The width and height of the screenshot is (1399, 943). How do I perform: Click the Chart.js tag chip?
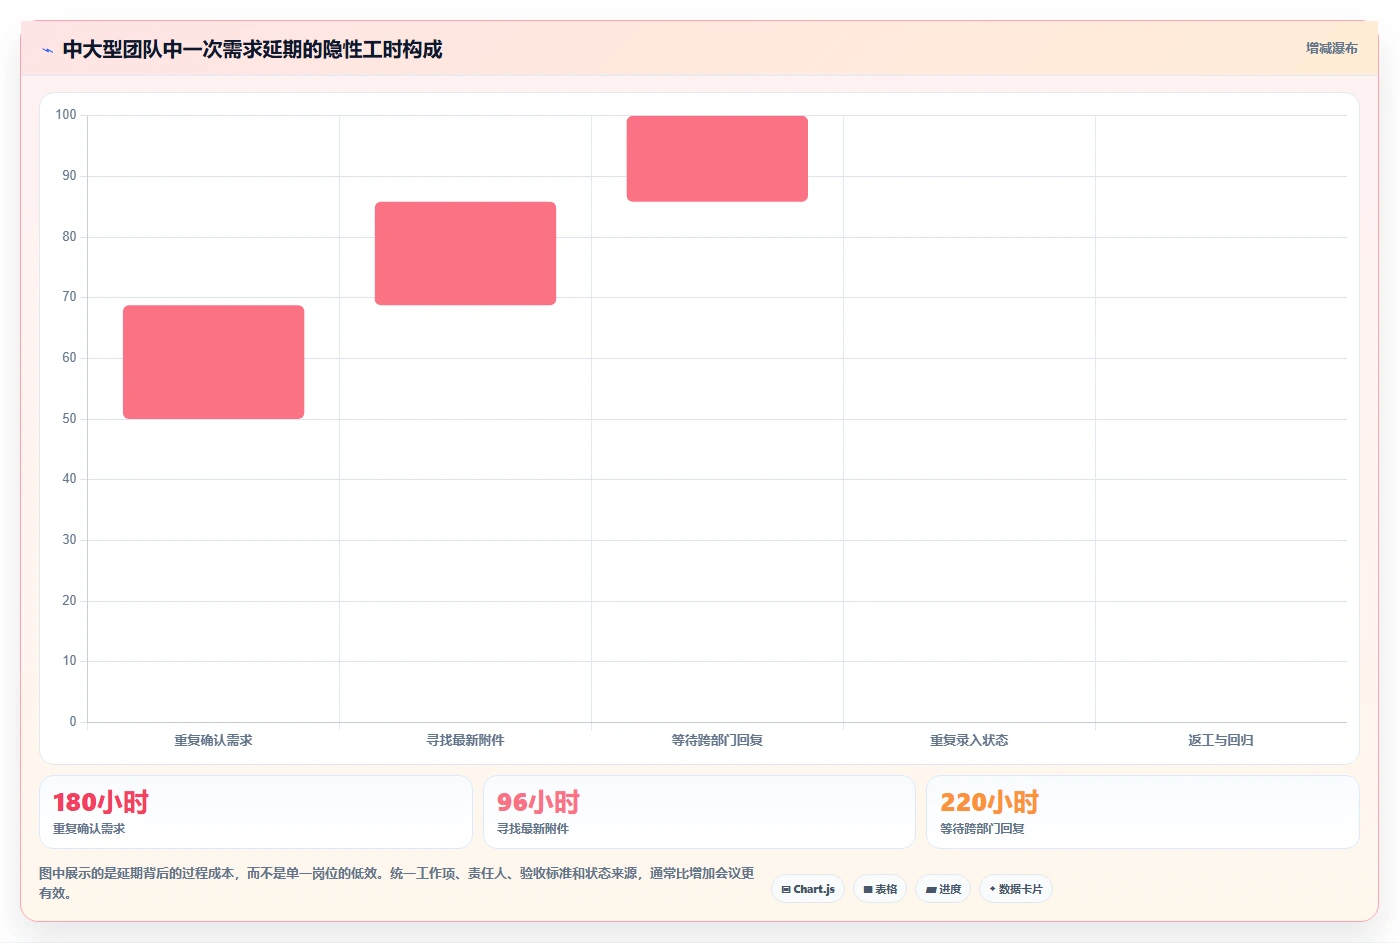[808, 889]
